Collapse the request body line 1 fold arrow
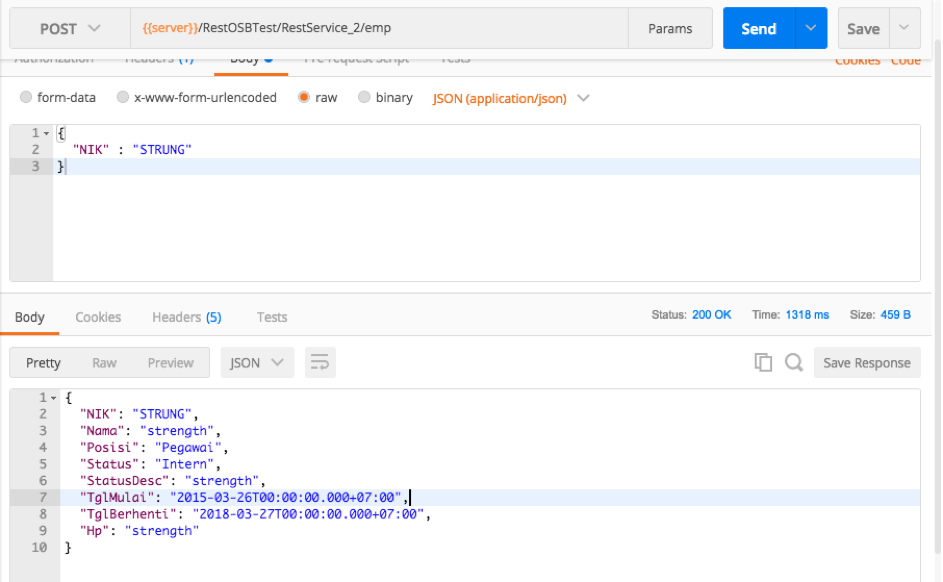Viewport: 943px width, 582px height. click(46, 133)
